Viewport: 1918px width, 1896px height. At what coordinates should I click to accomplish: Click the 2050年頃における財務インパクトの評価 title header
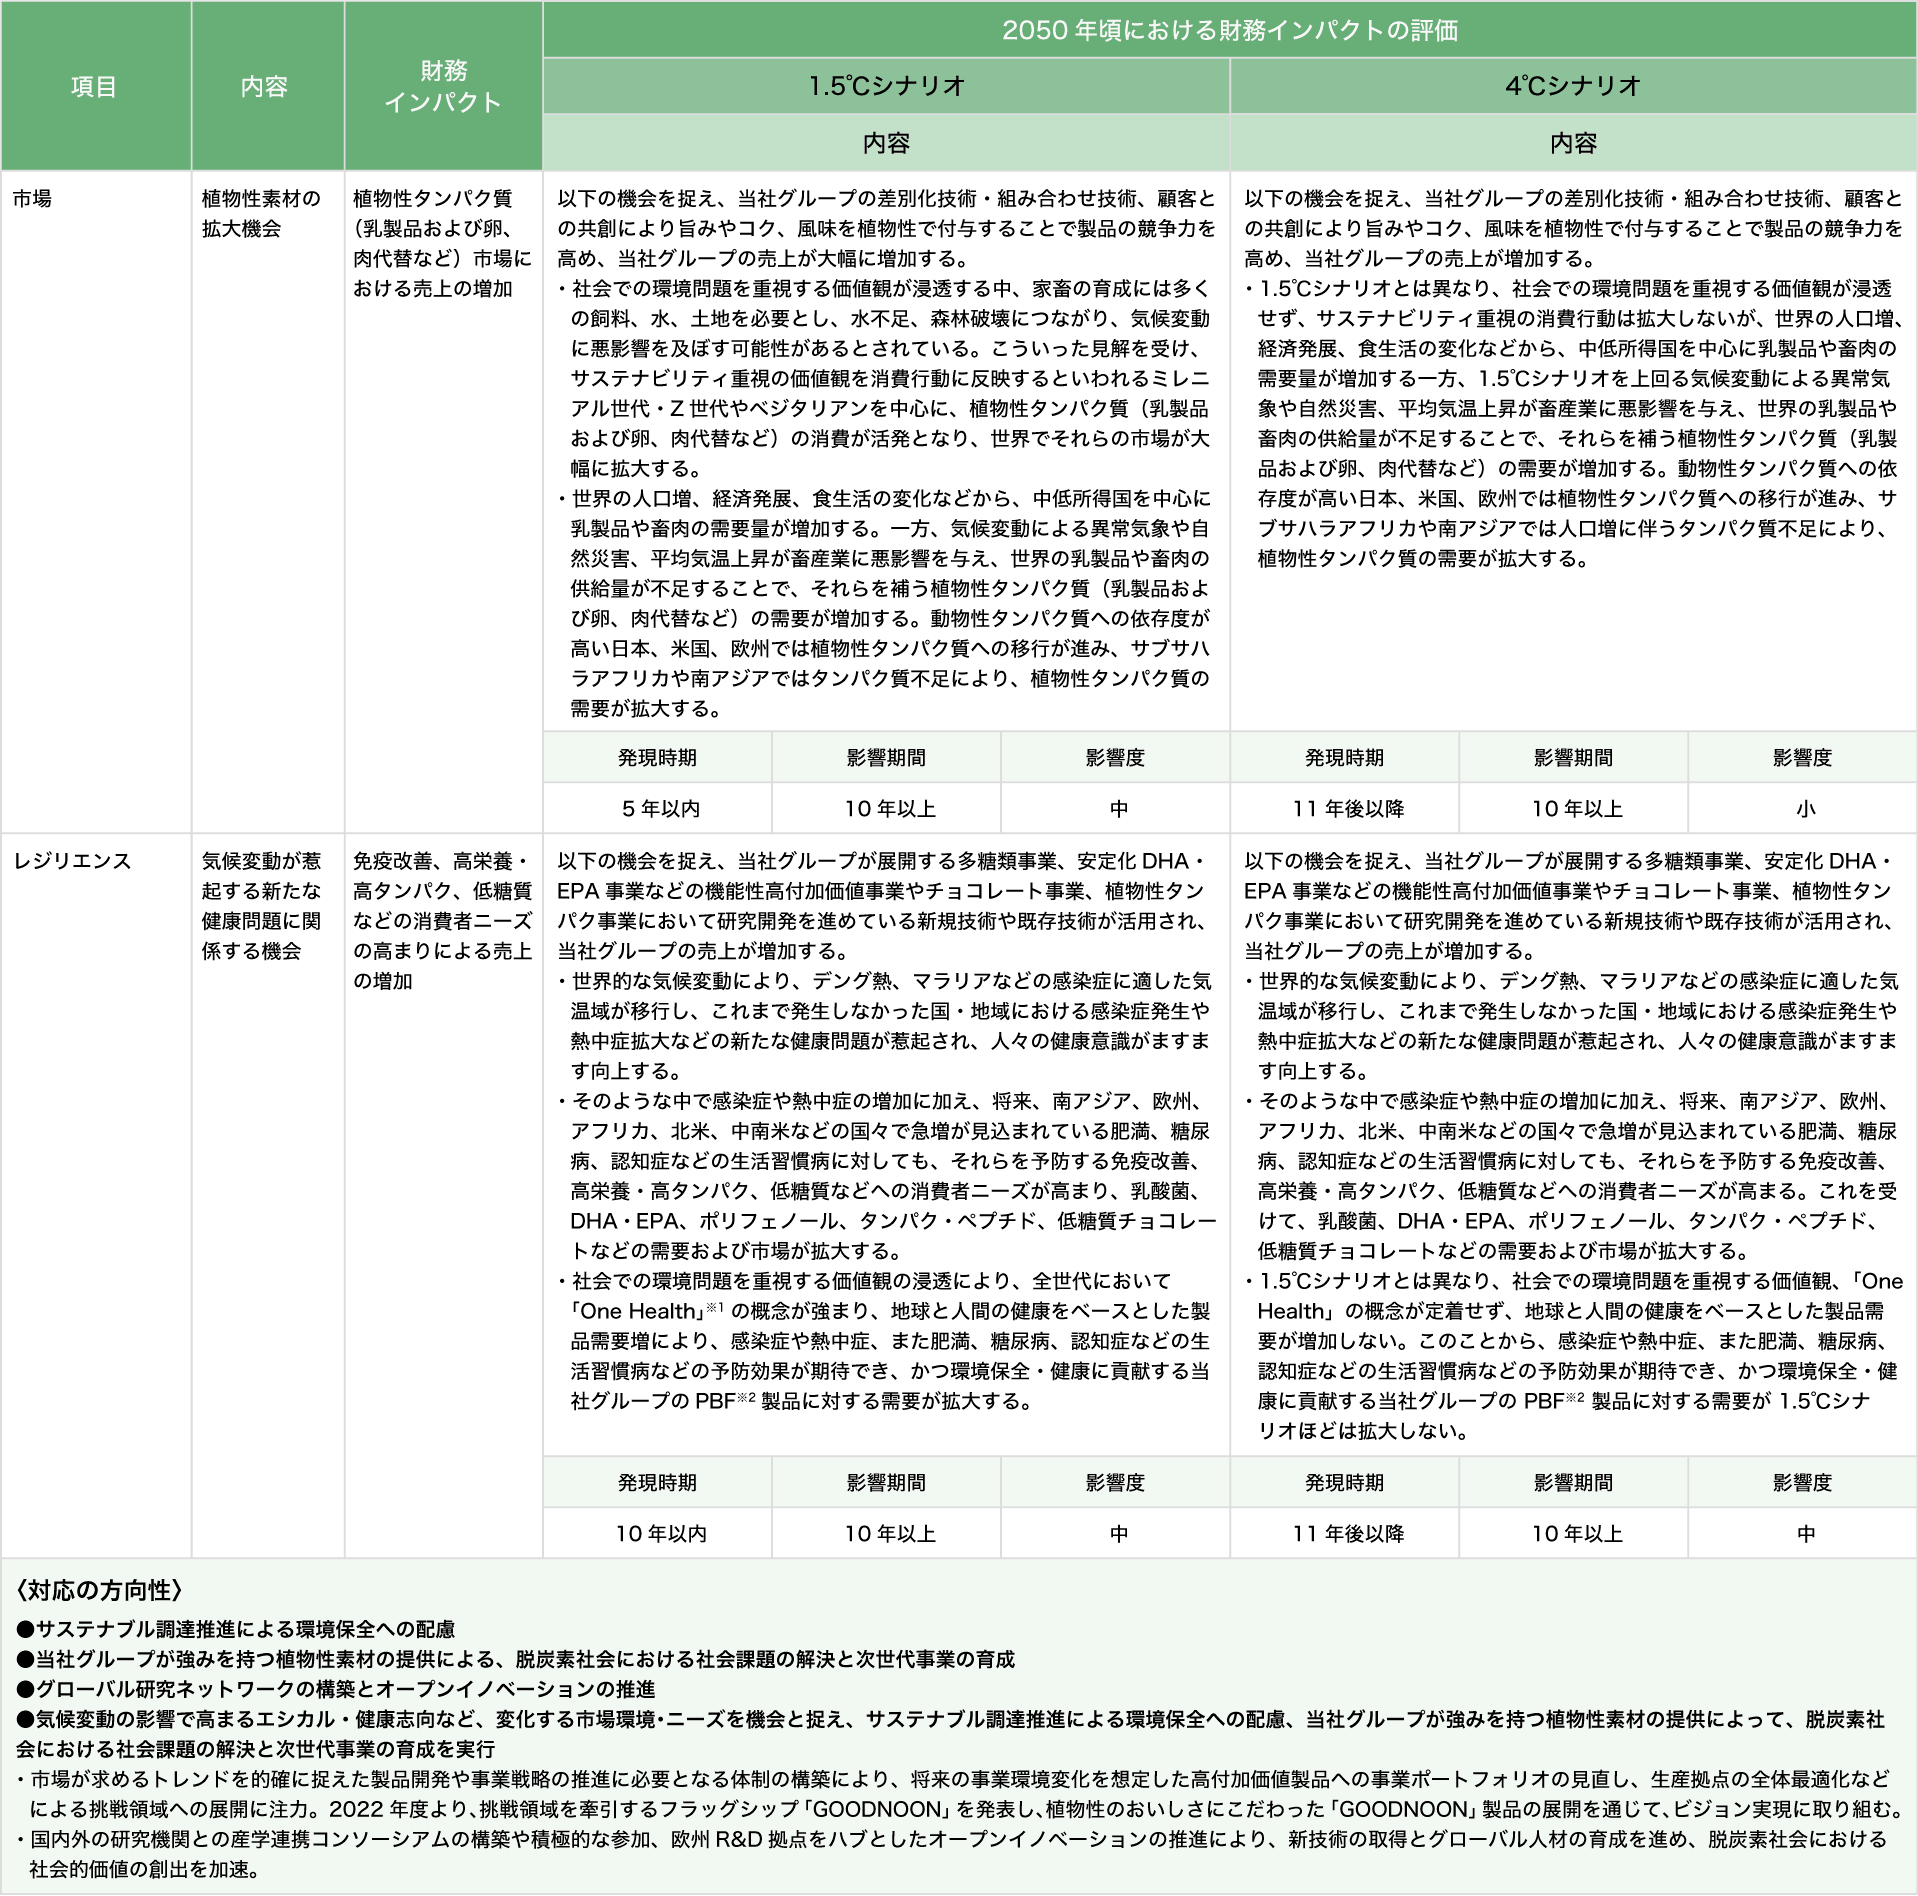[x=1229, y=30]
